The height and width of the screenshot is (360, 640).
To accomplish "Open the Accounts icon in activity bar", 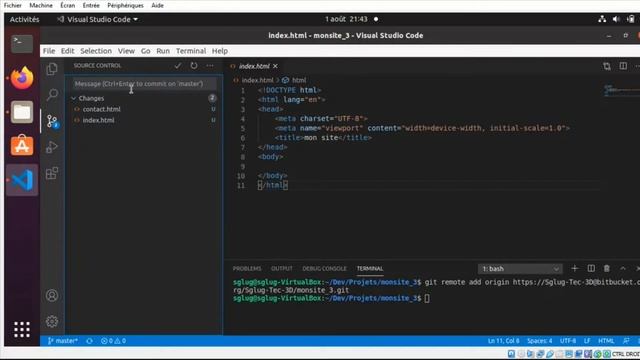I will point(52,296).
